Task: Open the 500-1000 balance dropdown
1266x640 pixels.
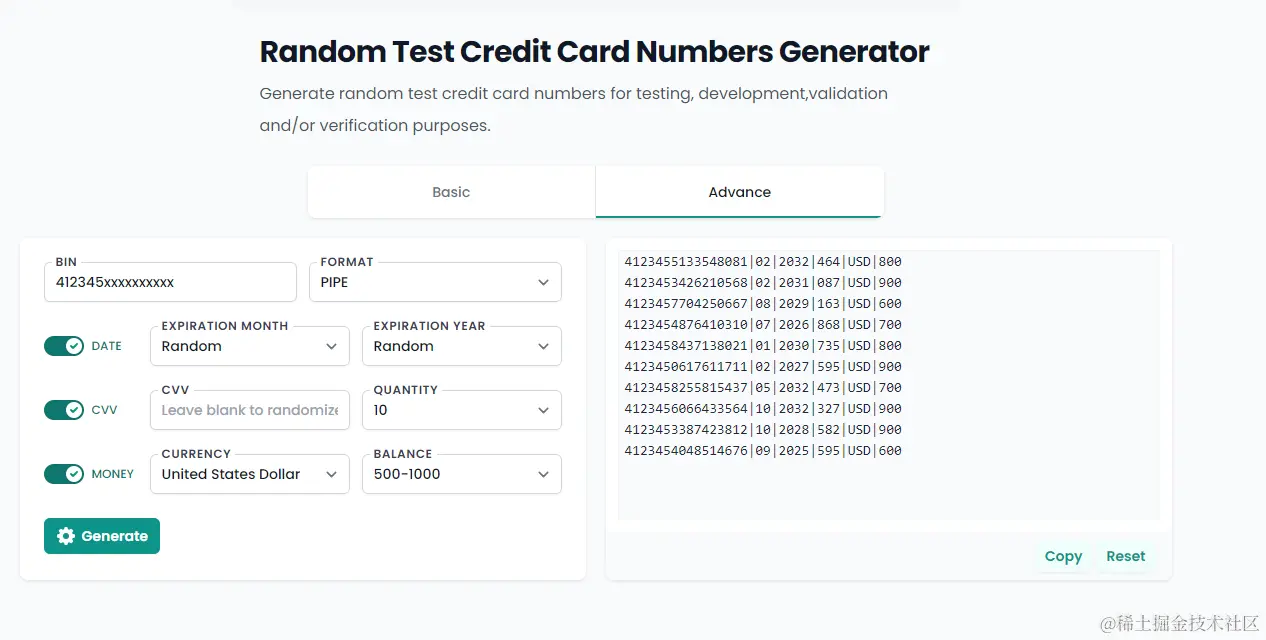Action: point(461,474)
